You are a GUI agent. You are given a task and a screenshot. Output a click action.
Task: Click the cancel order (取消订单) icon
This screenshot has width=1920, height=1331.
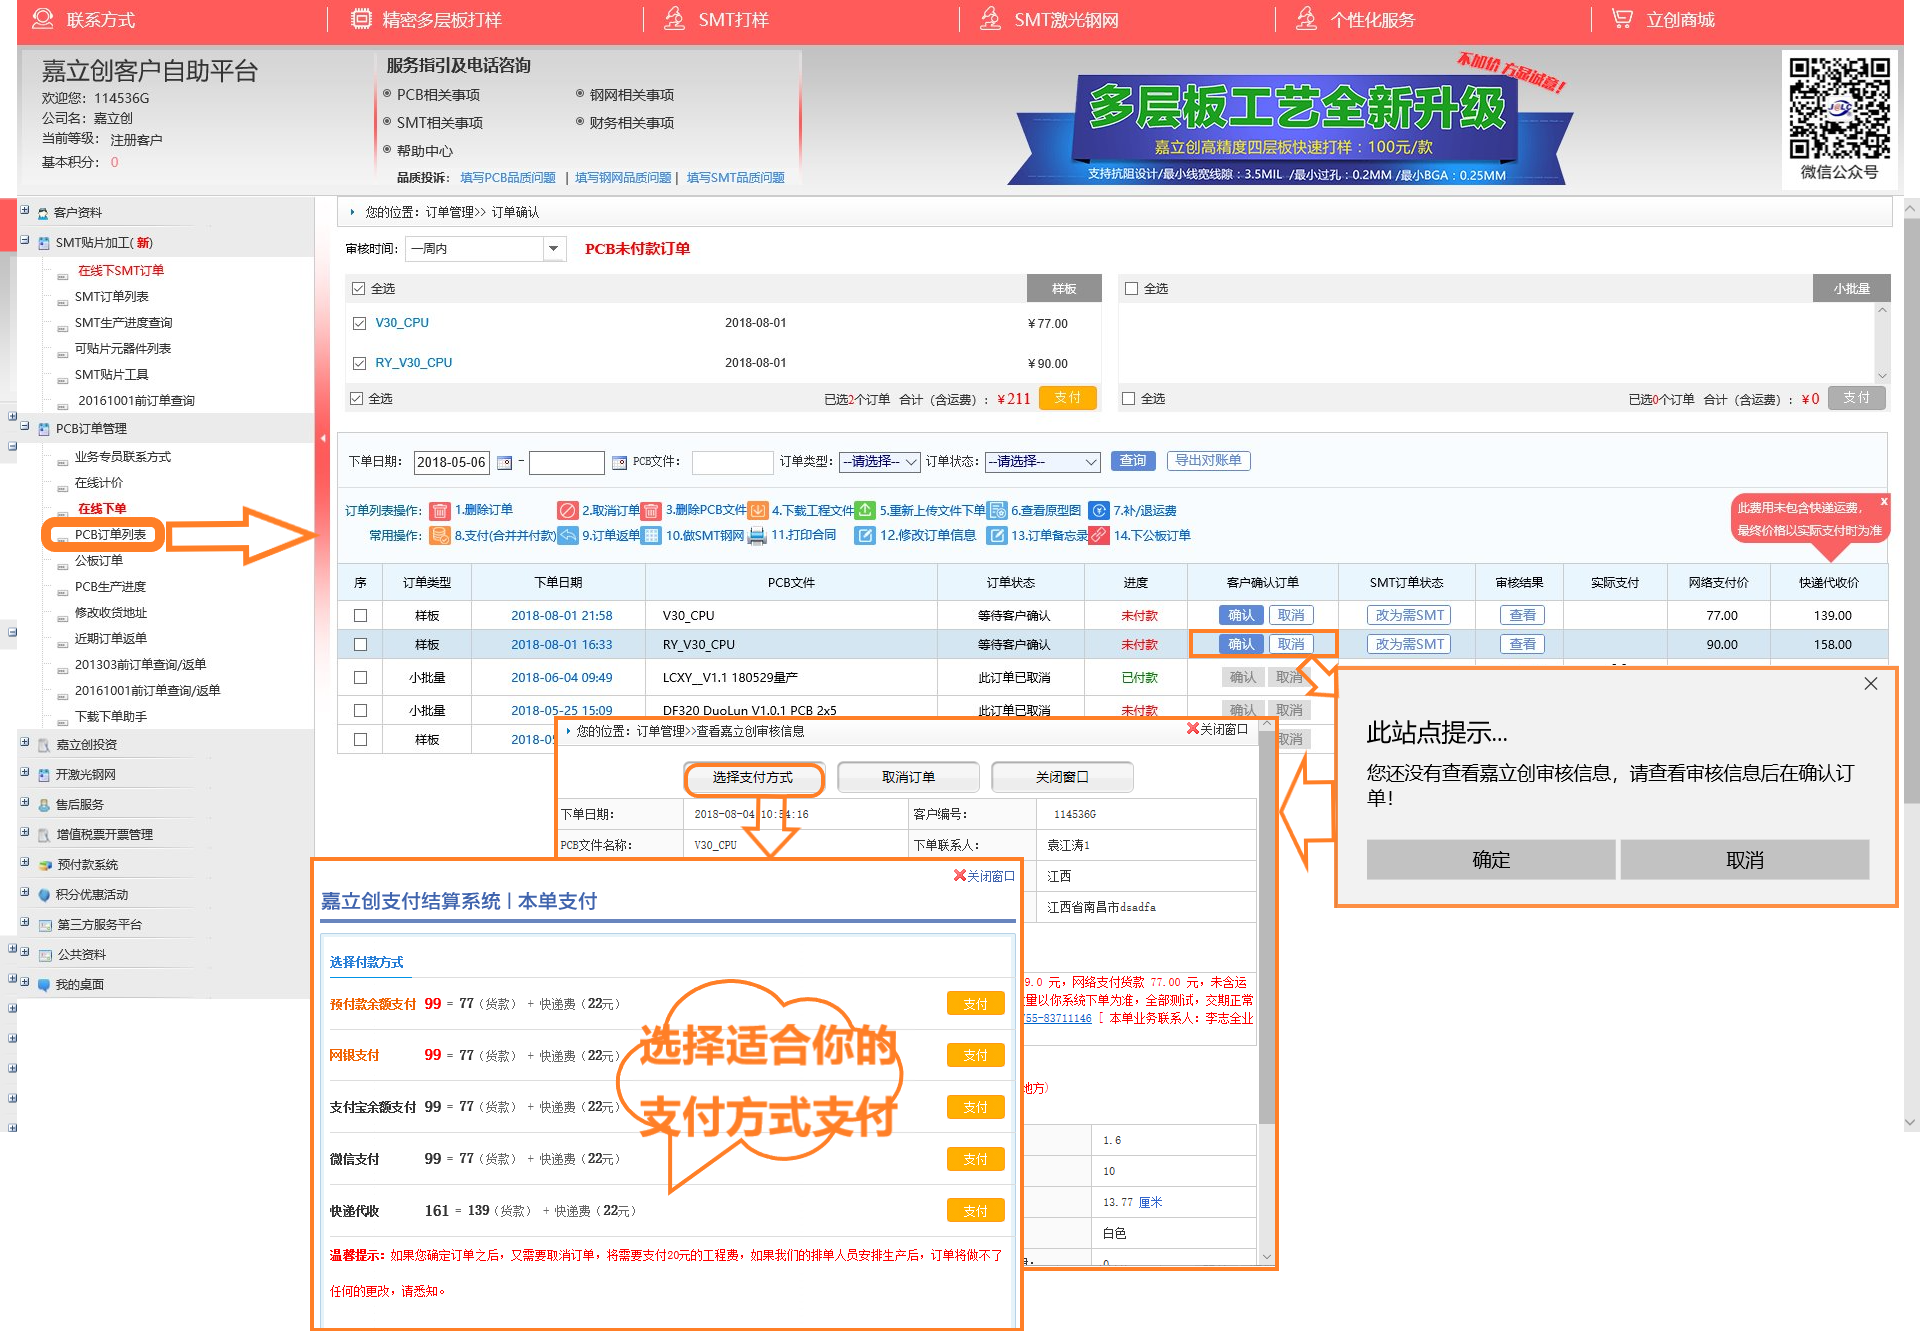568,511
